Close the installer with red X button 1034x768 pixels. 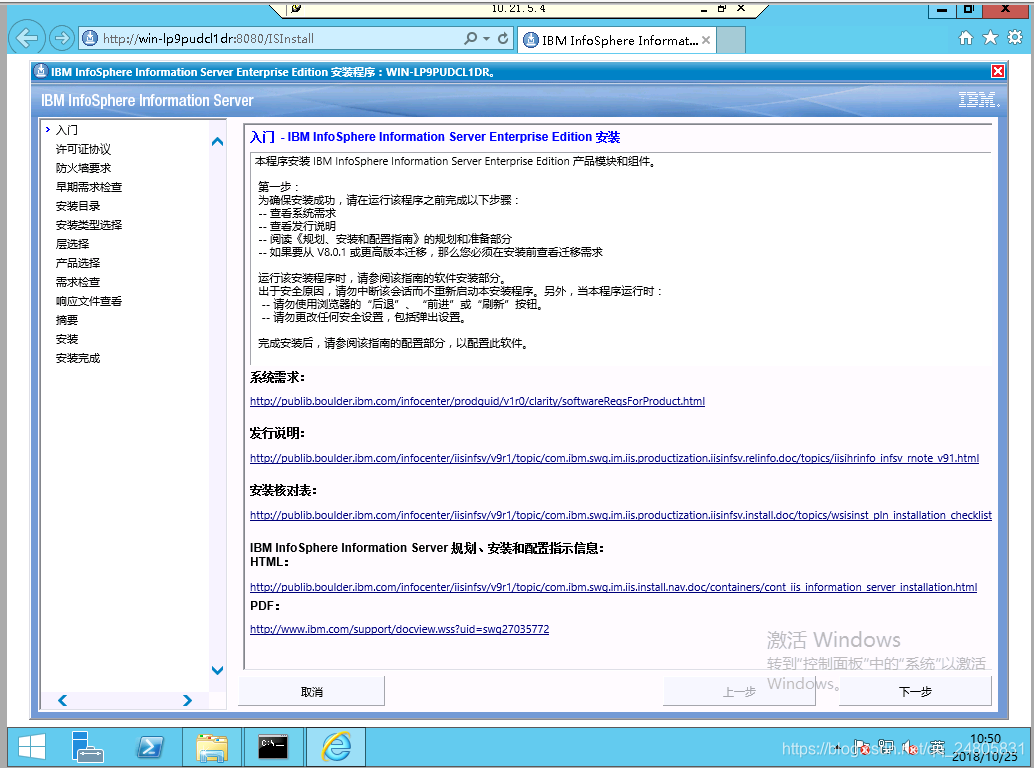pyautogui.click(x=998, y=71)
